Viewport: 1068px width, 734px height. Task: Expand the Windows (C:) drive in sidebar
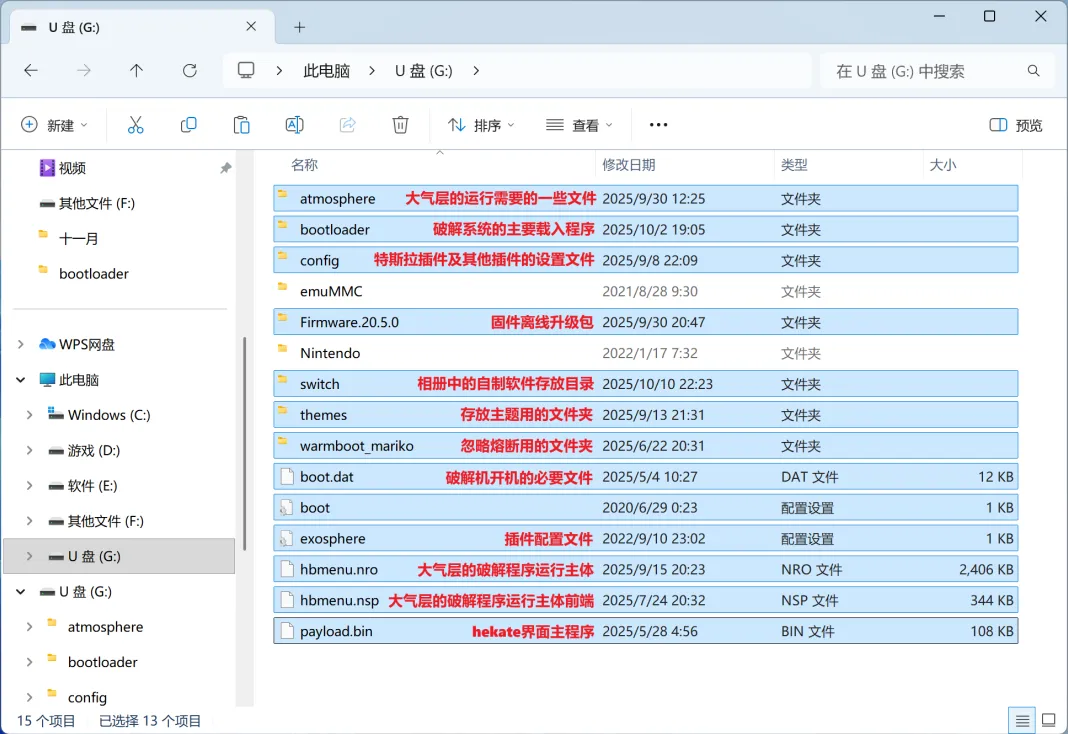point(28,415)
